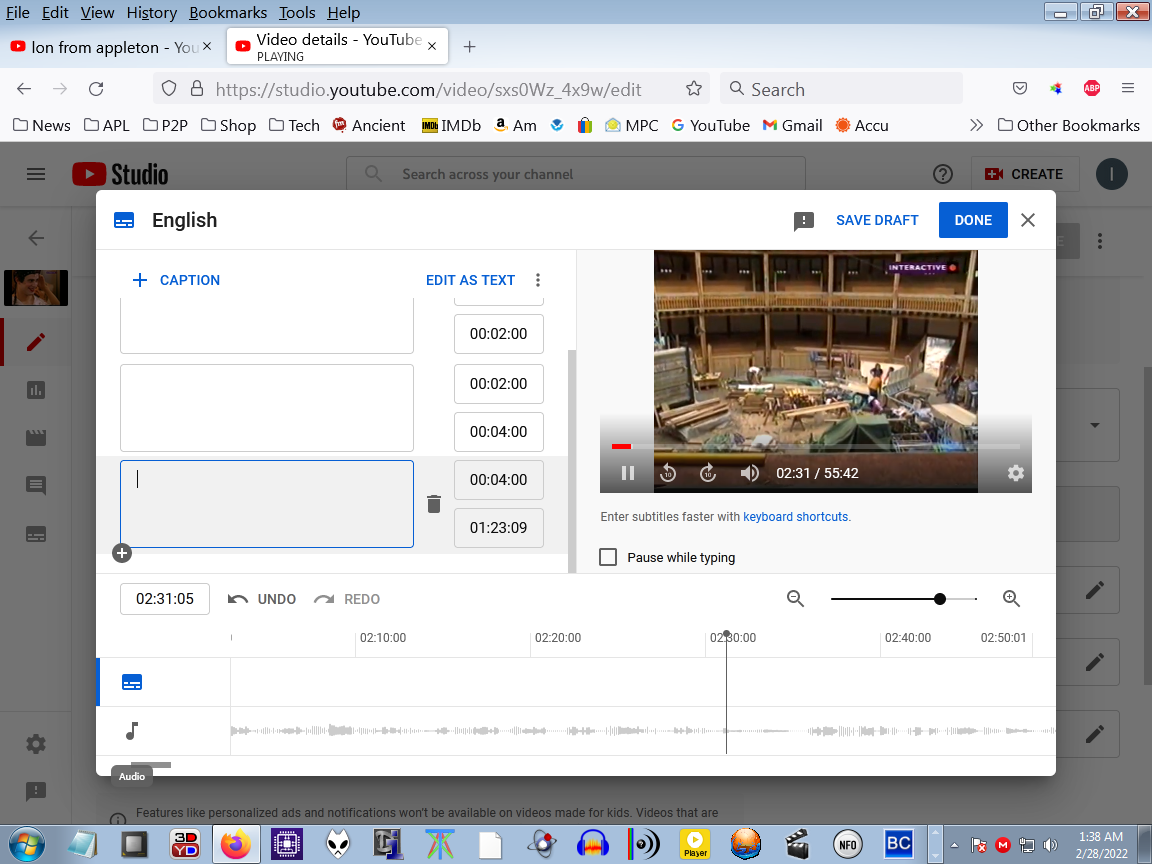This screenshot has width=1152, height=864.
Task: Save the subtitle draft
Action: tap(877, 220)
